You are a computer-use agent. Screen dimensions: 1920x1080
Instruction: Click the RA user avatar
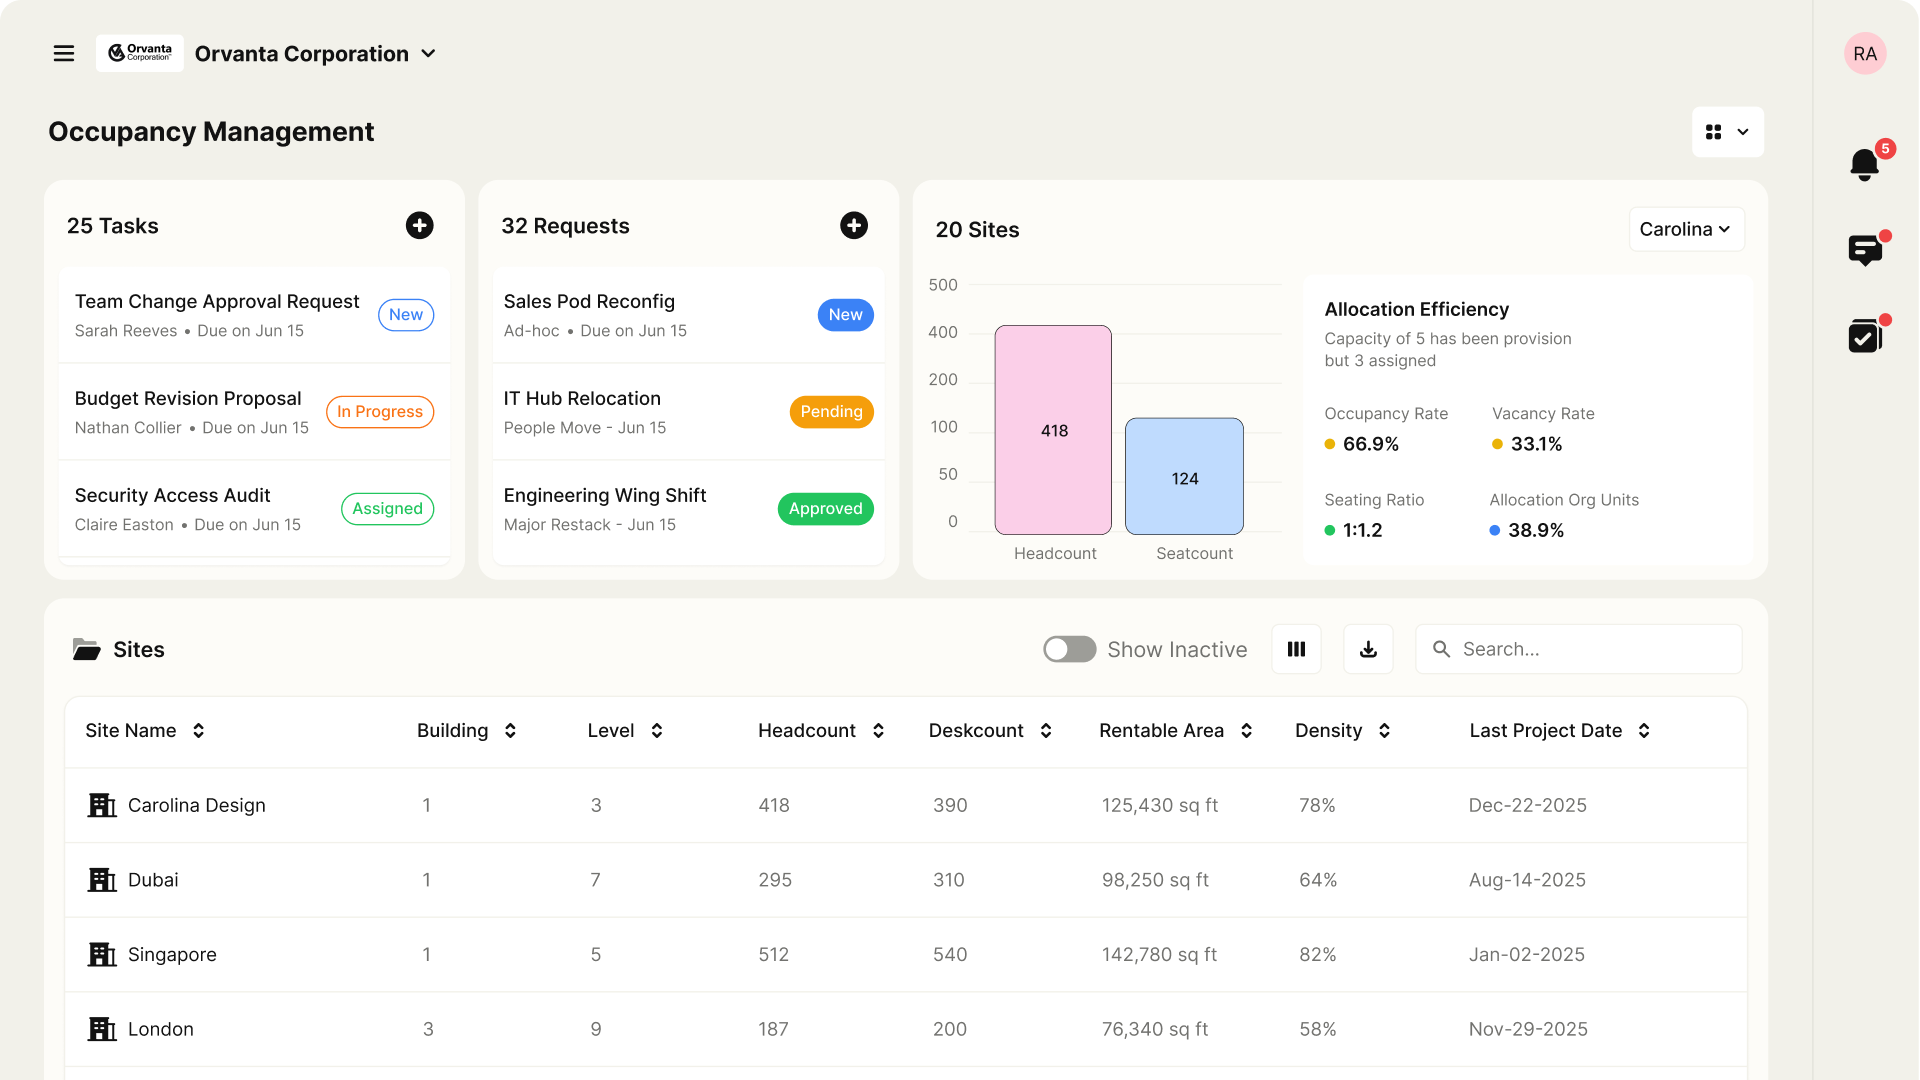tap(1864, 54)
